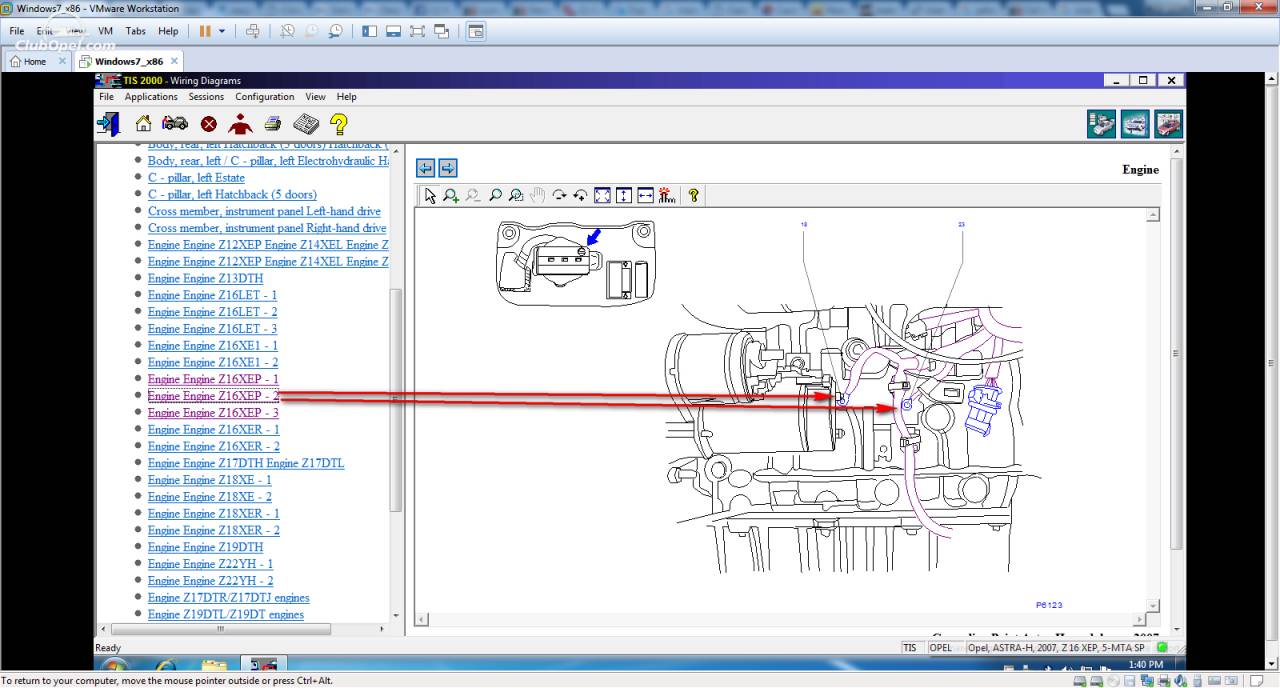Image resolution: width=1280 pixels, height=688 pixels.
Task: Click the TIS exit door icon
Action: point(108,124)
